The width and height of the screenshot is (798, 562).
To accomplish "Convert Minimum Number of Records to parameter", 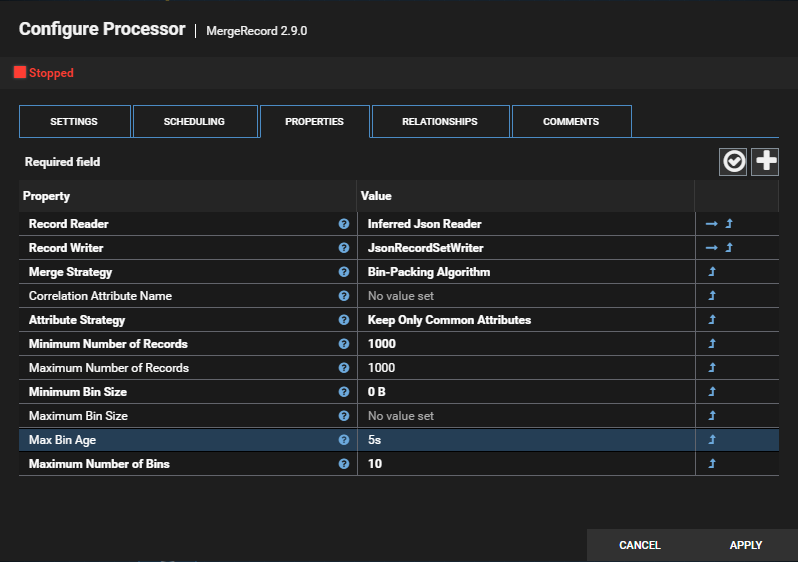I will (712, 344).
